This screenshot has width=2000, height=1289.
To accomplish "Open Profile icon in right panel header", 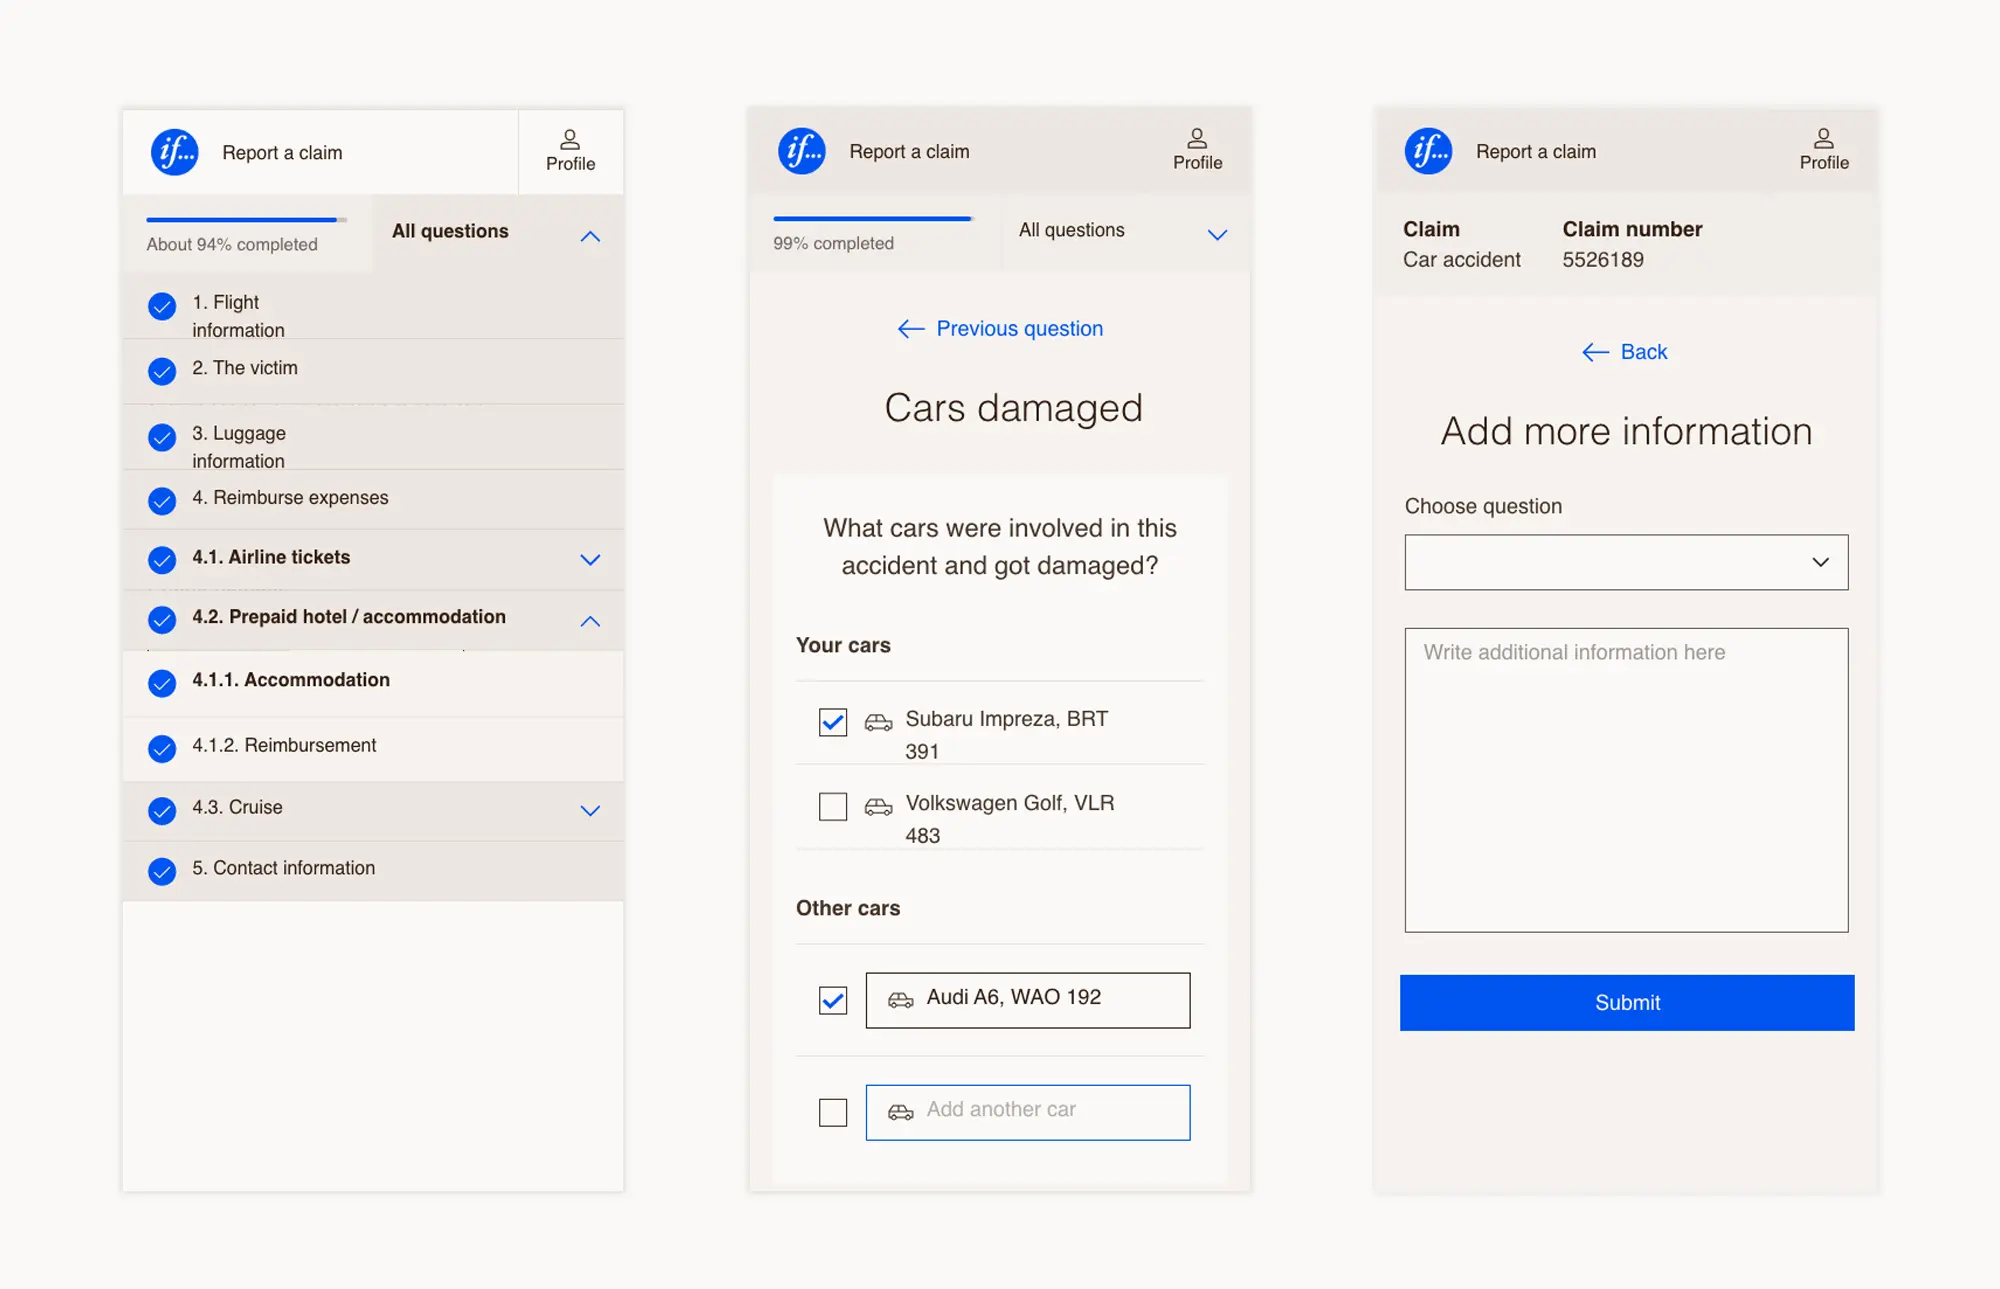I will (x=1824, y=138).
